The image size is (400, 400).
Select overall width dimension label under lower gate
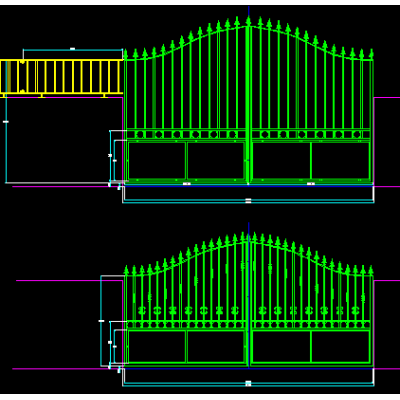[x=248, y=383]
